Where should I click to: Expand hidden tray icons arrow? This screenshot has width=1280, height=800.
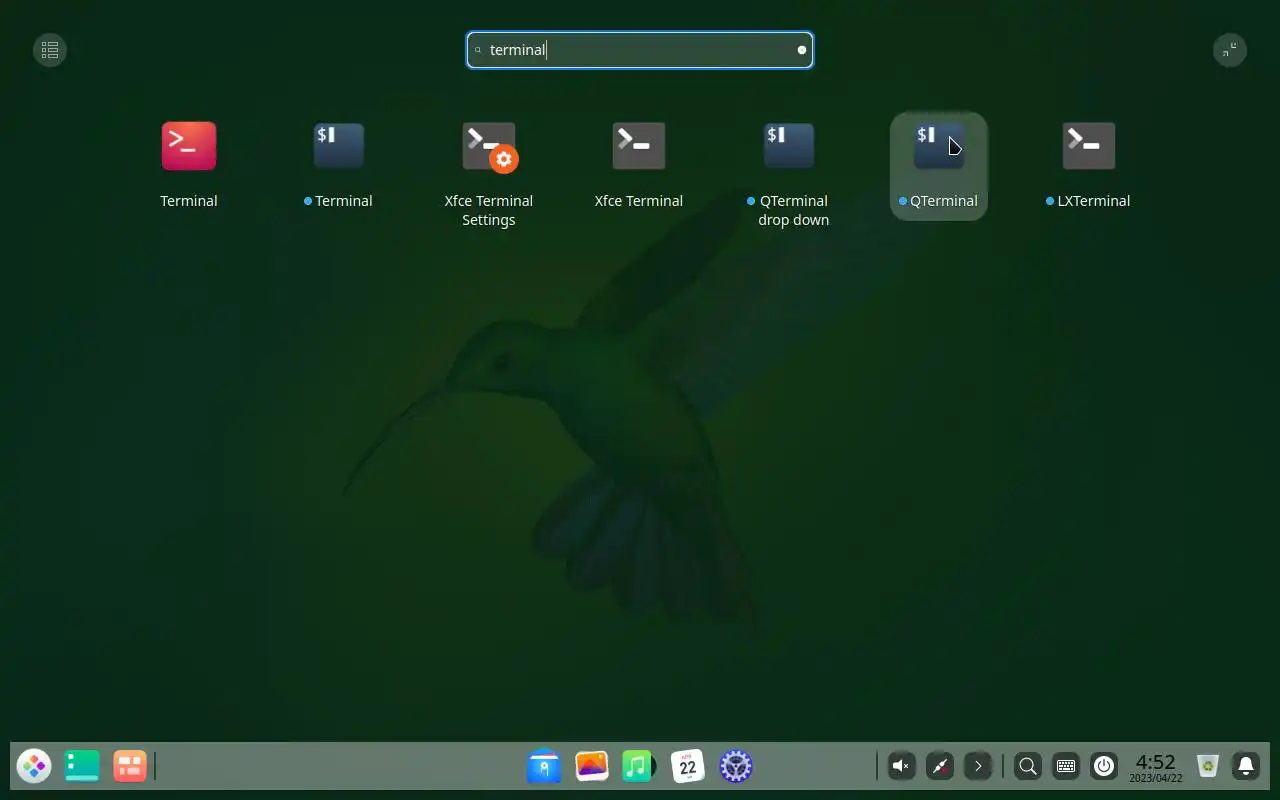978,767
